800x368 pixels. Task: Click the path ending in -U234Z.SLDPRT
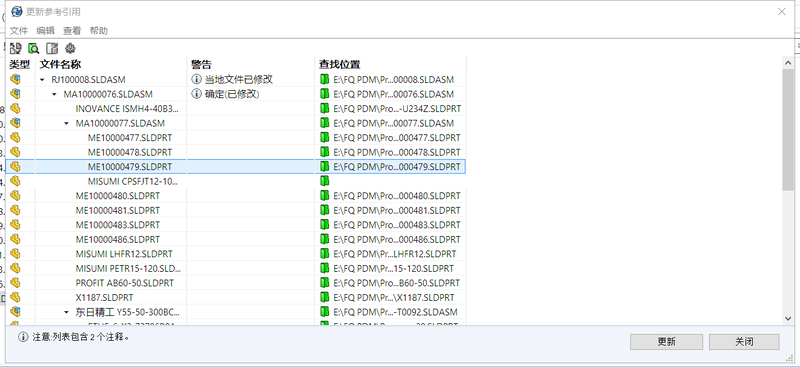pyautogui.click(x=397, y=109)
